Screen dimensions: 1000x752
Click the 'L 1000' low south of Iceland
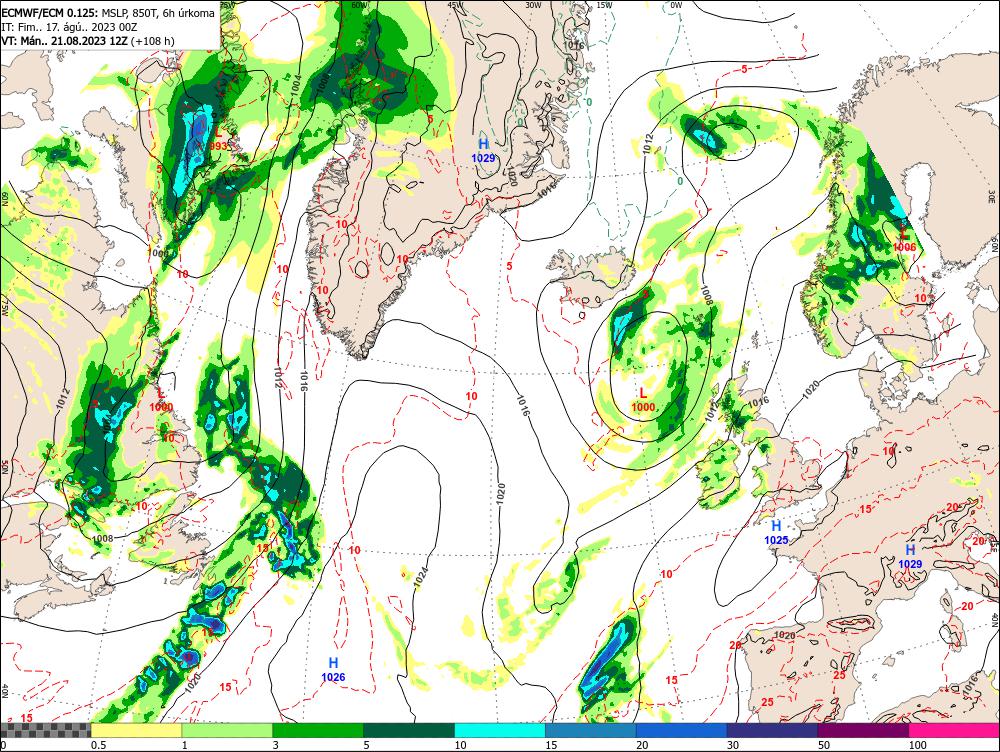[x=643, y=400]
